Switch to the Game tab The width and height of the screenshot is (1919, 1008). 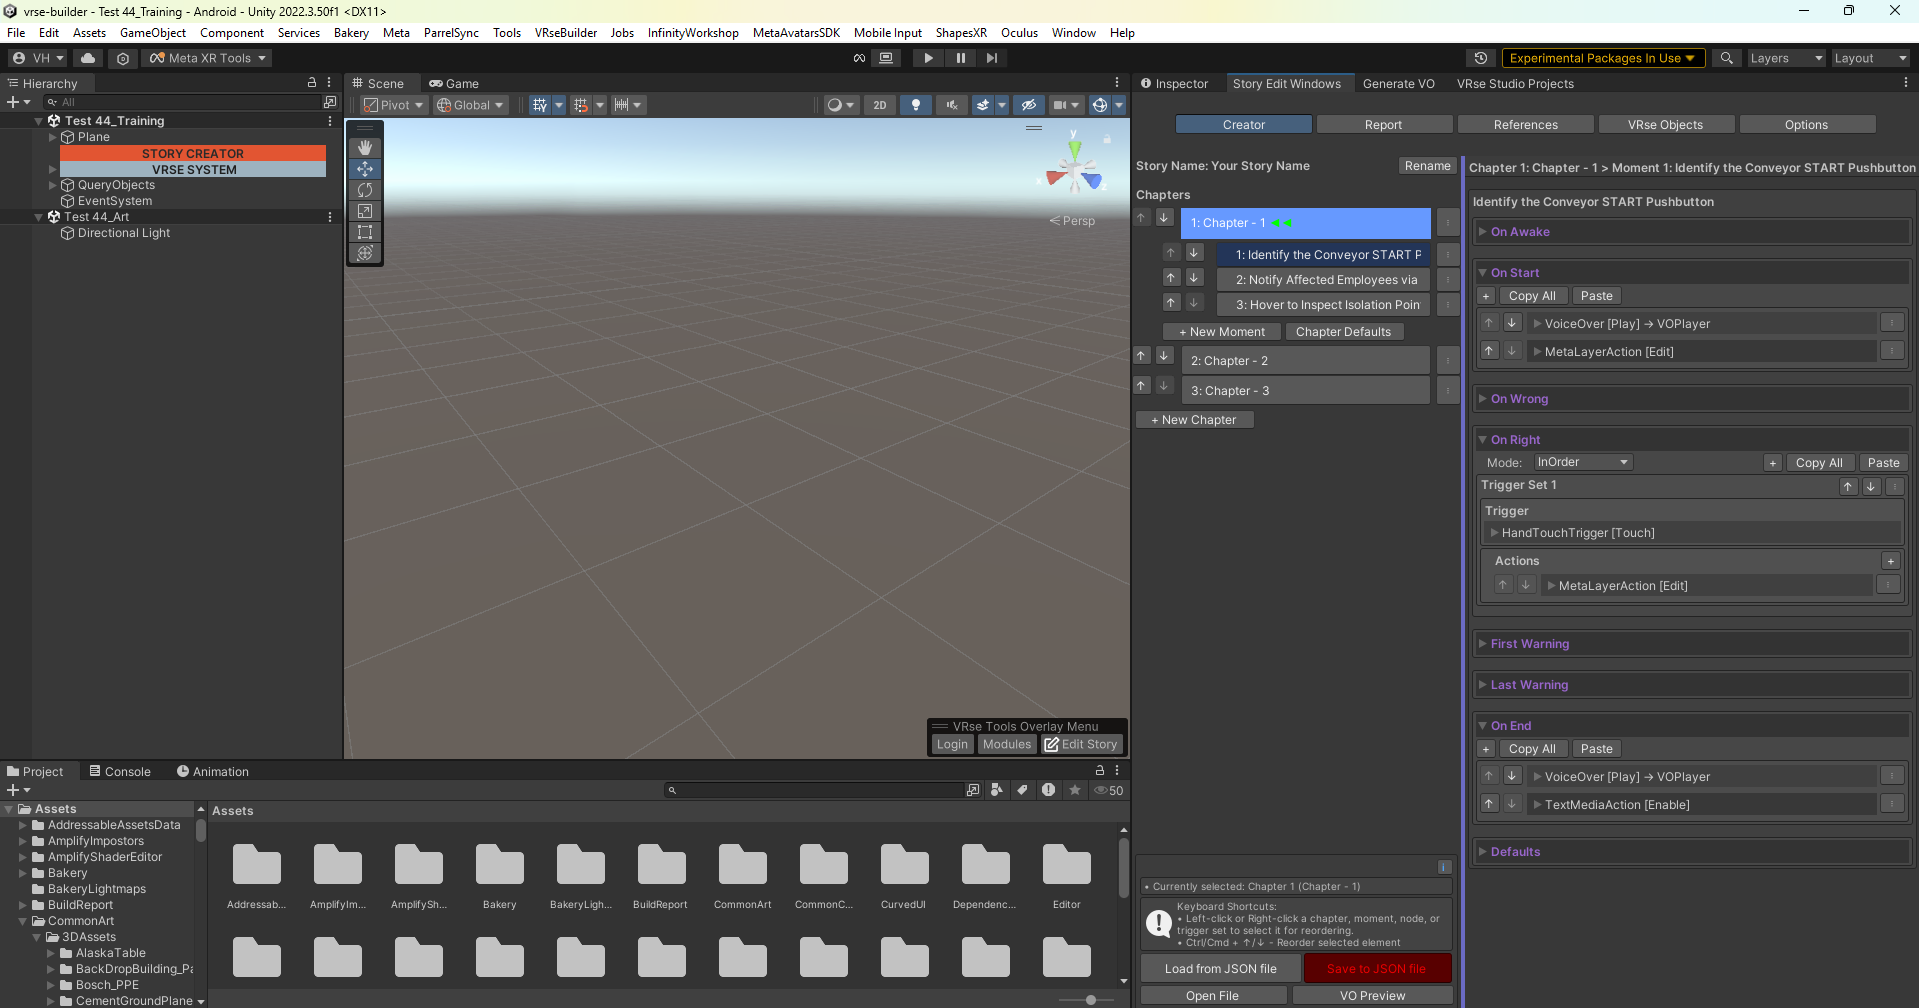tap(454, 84)
